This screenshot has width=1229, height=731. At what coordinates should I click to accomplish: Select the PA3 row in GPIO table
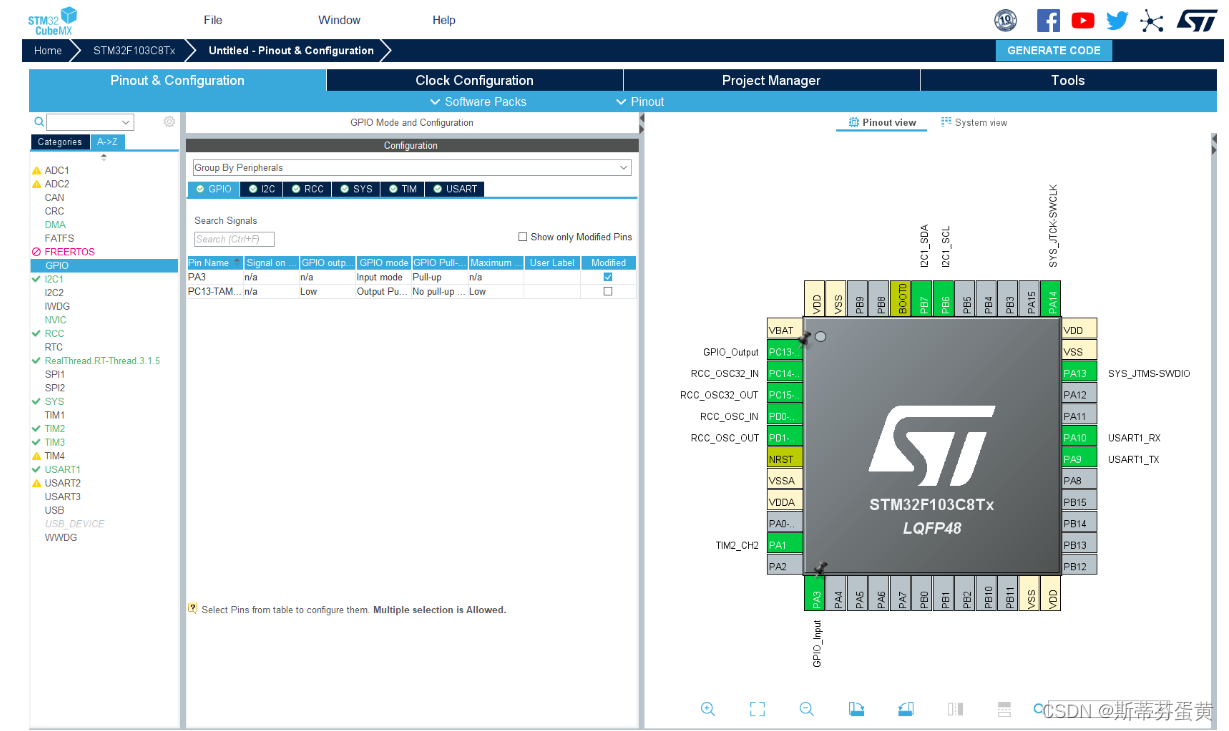pos(411,277)
